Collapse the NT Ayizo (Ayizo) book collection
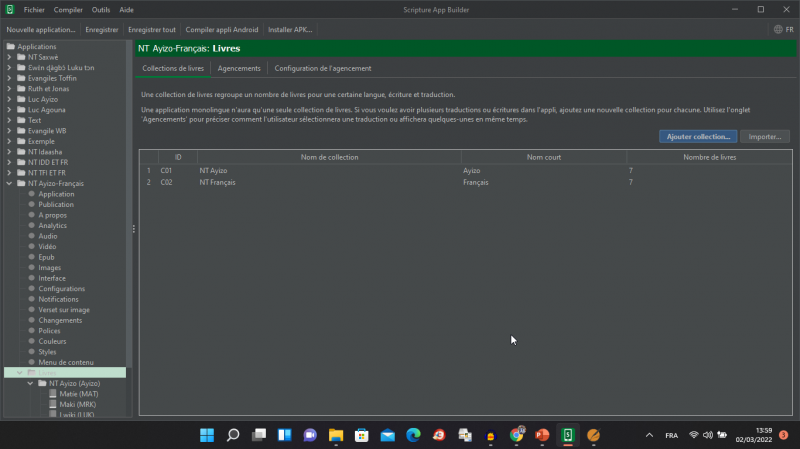 click(30, 383)
